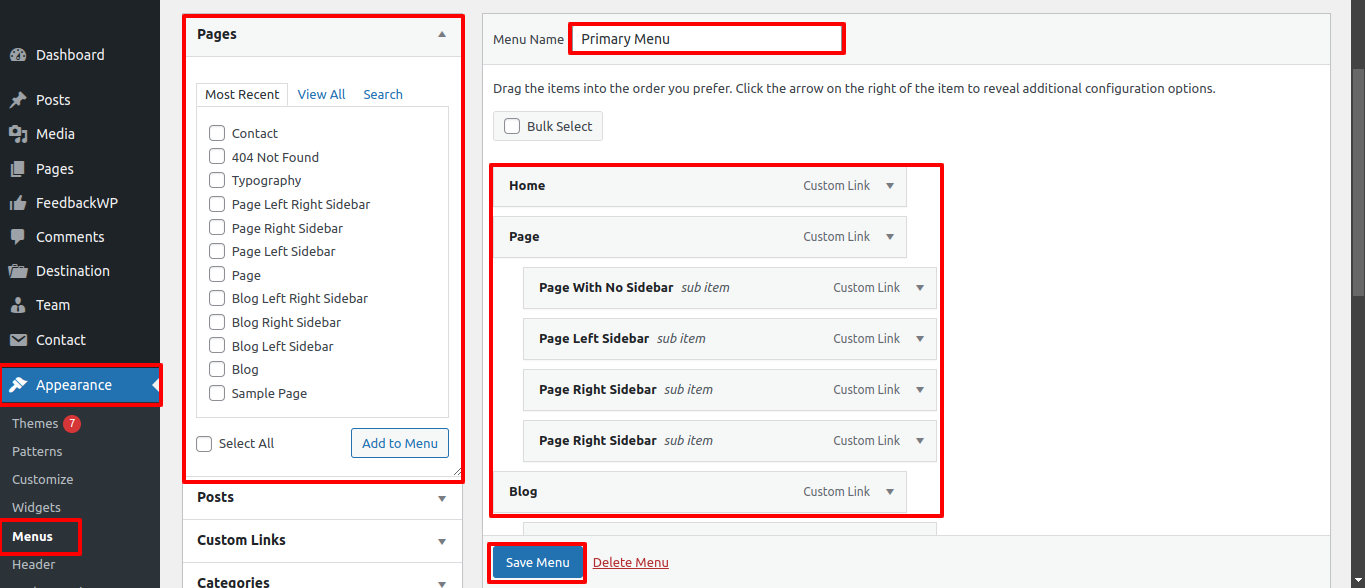Tick the Sample Page checkbox
This screenshot has width=1365, height=588.
click(x=217, y=393)
